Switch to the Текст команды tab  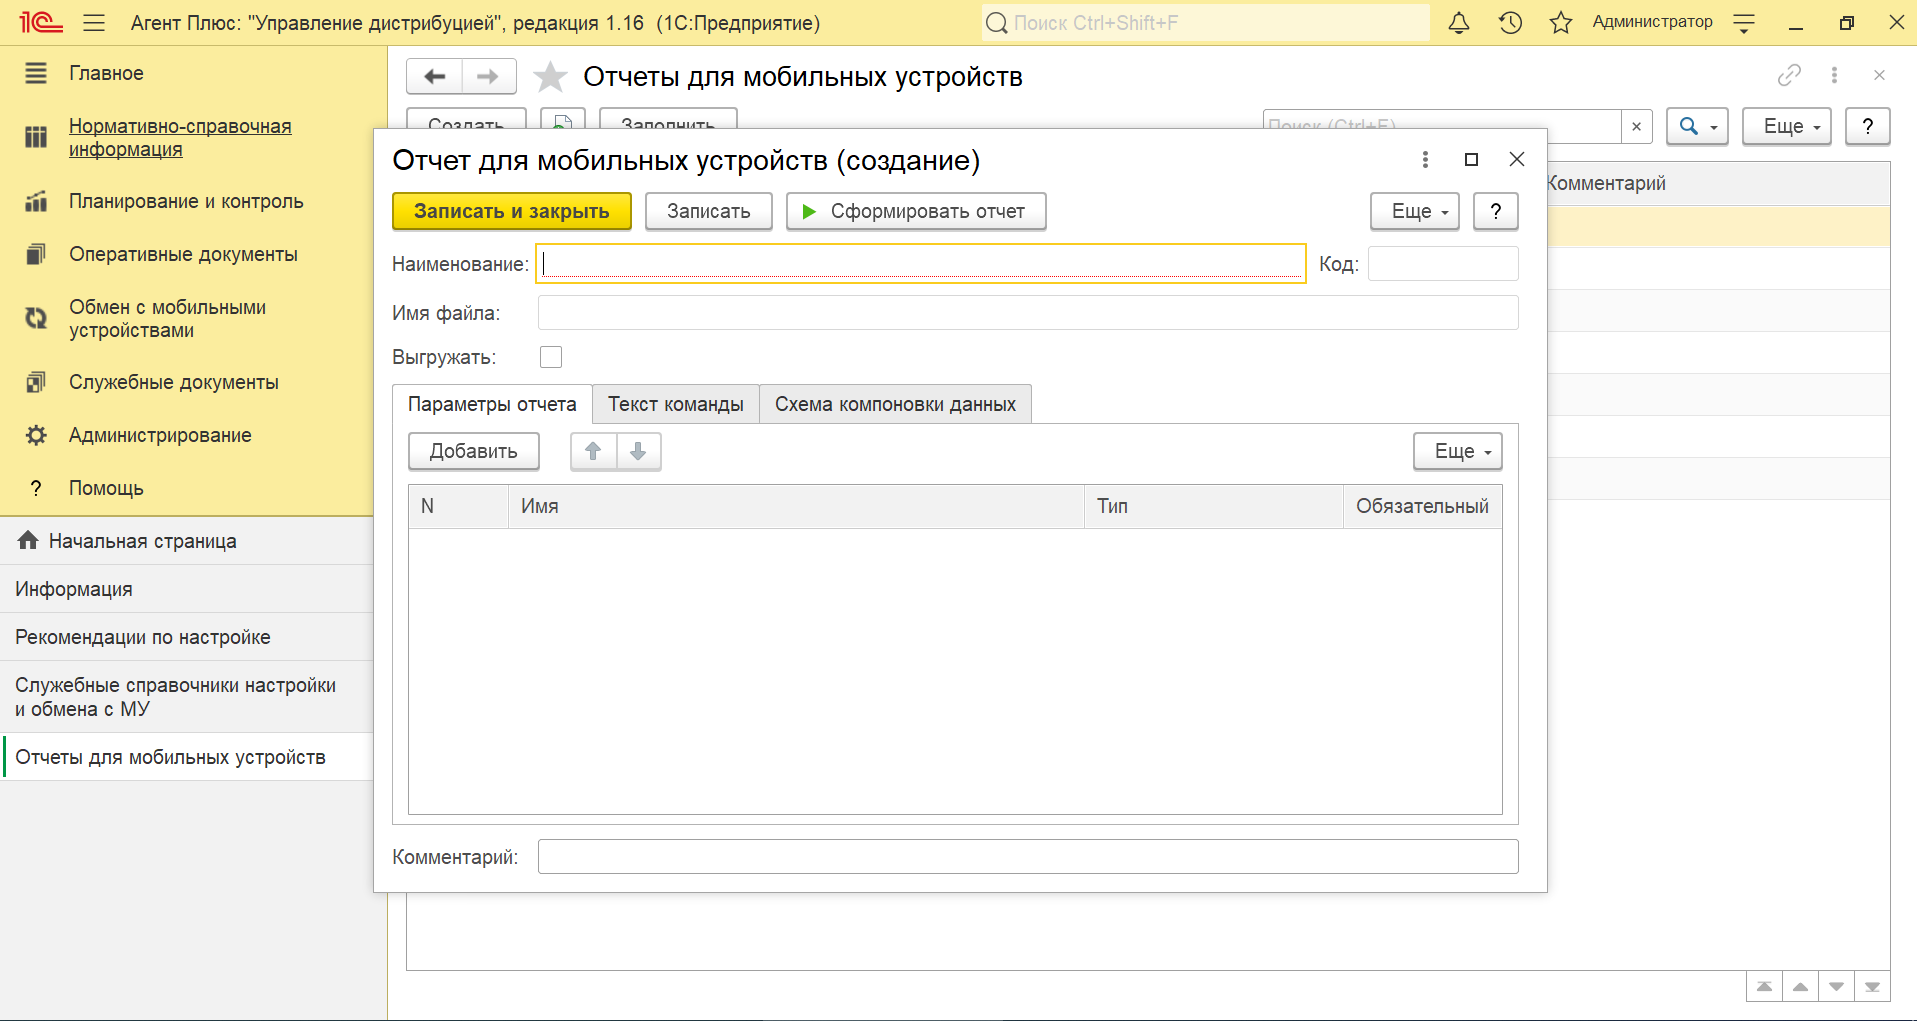coord(676,404)
